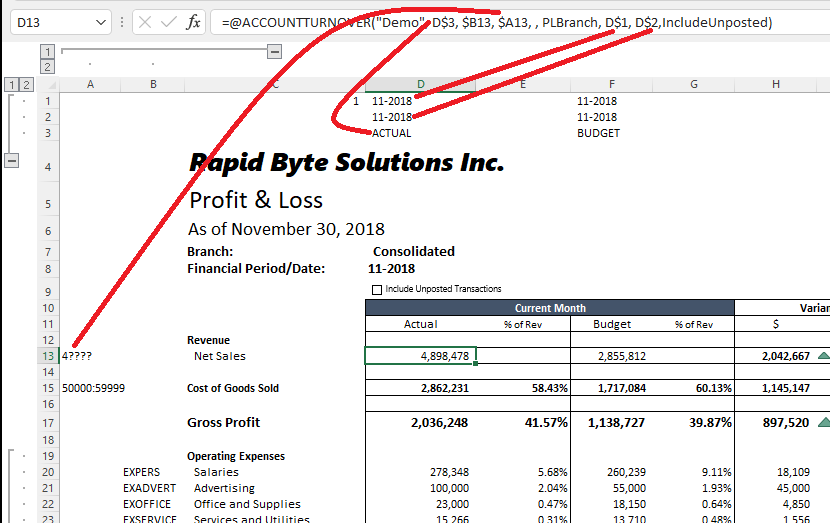830x524 pixels.
Task: Click Office and Supplies row label
Action: [247, 504]
